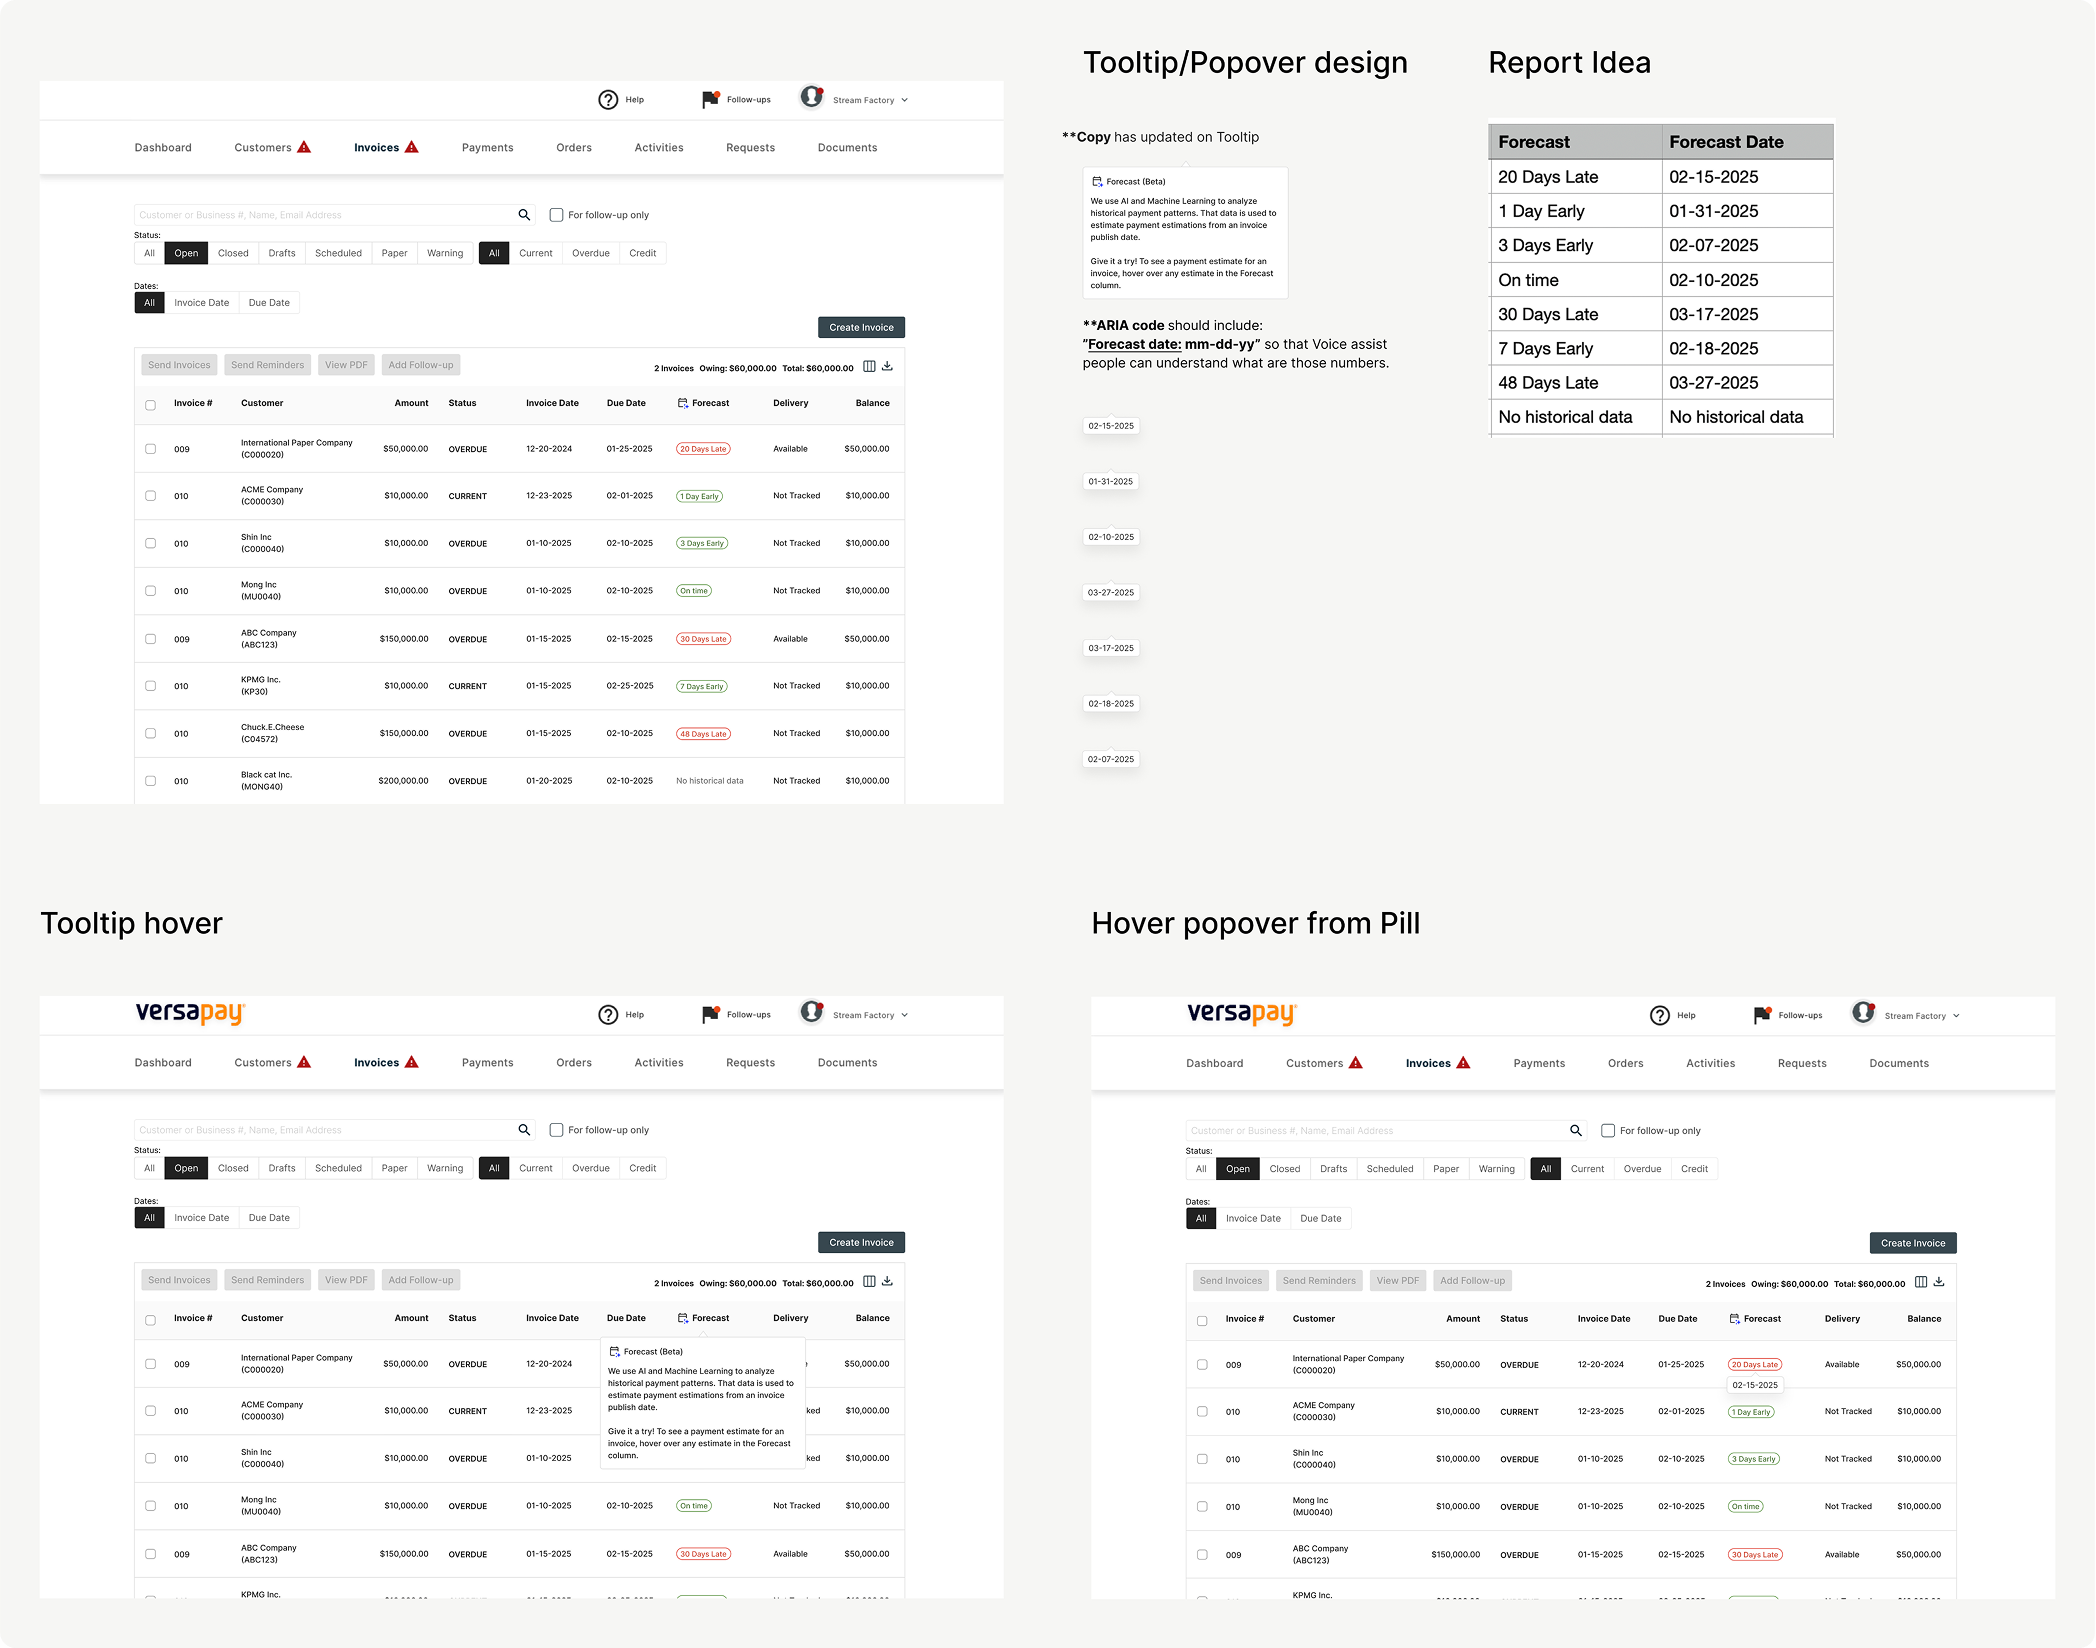This screenshot has width=2096, height=1648.
Task: Click the Forecast column calendar icon in the top mockup
Action: [x=682, y=404]
